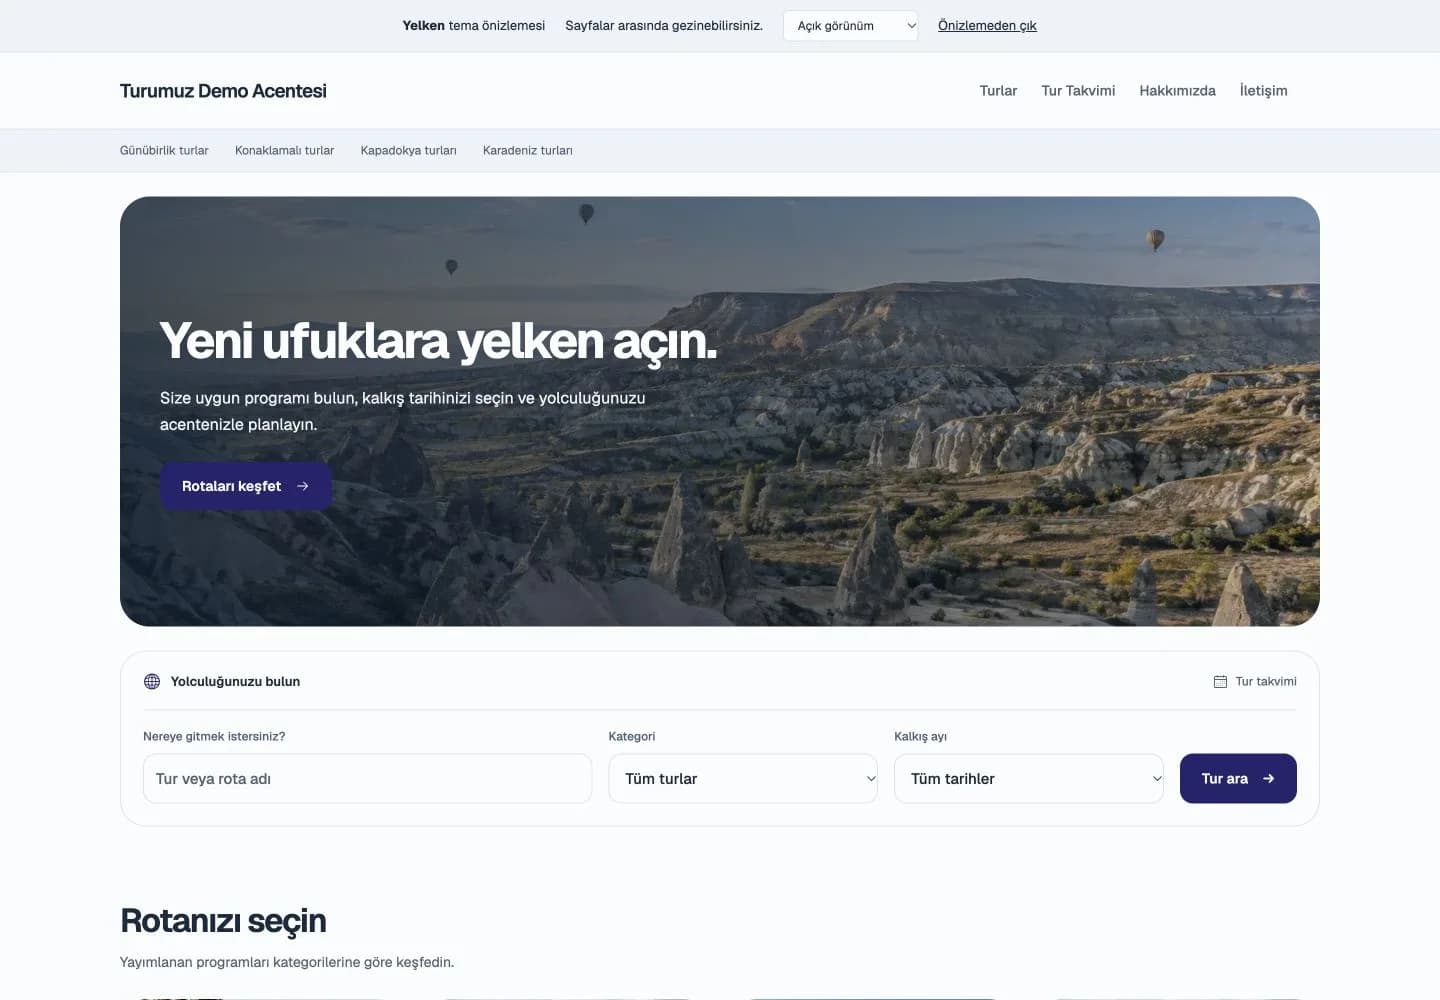Click the Rotaları keşfet button

(245, 486)
